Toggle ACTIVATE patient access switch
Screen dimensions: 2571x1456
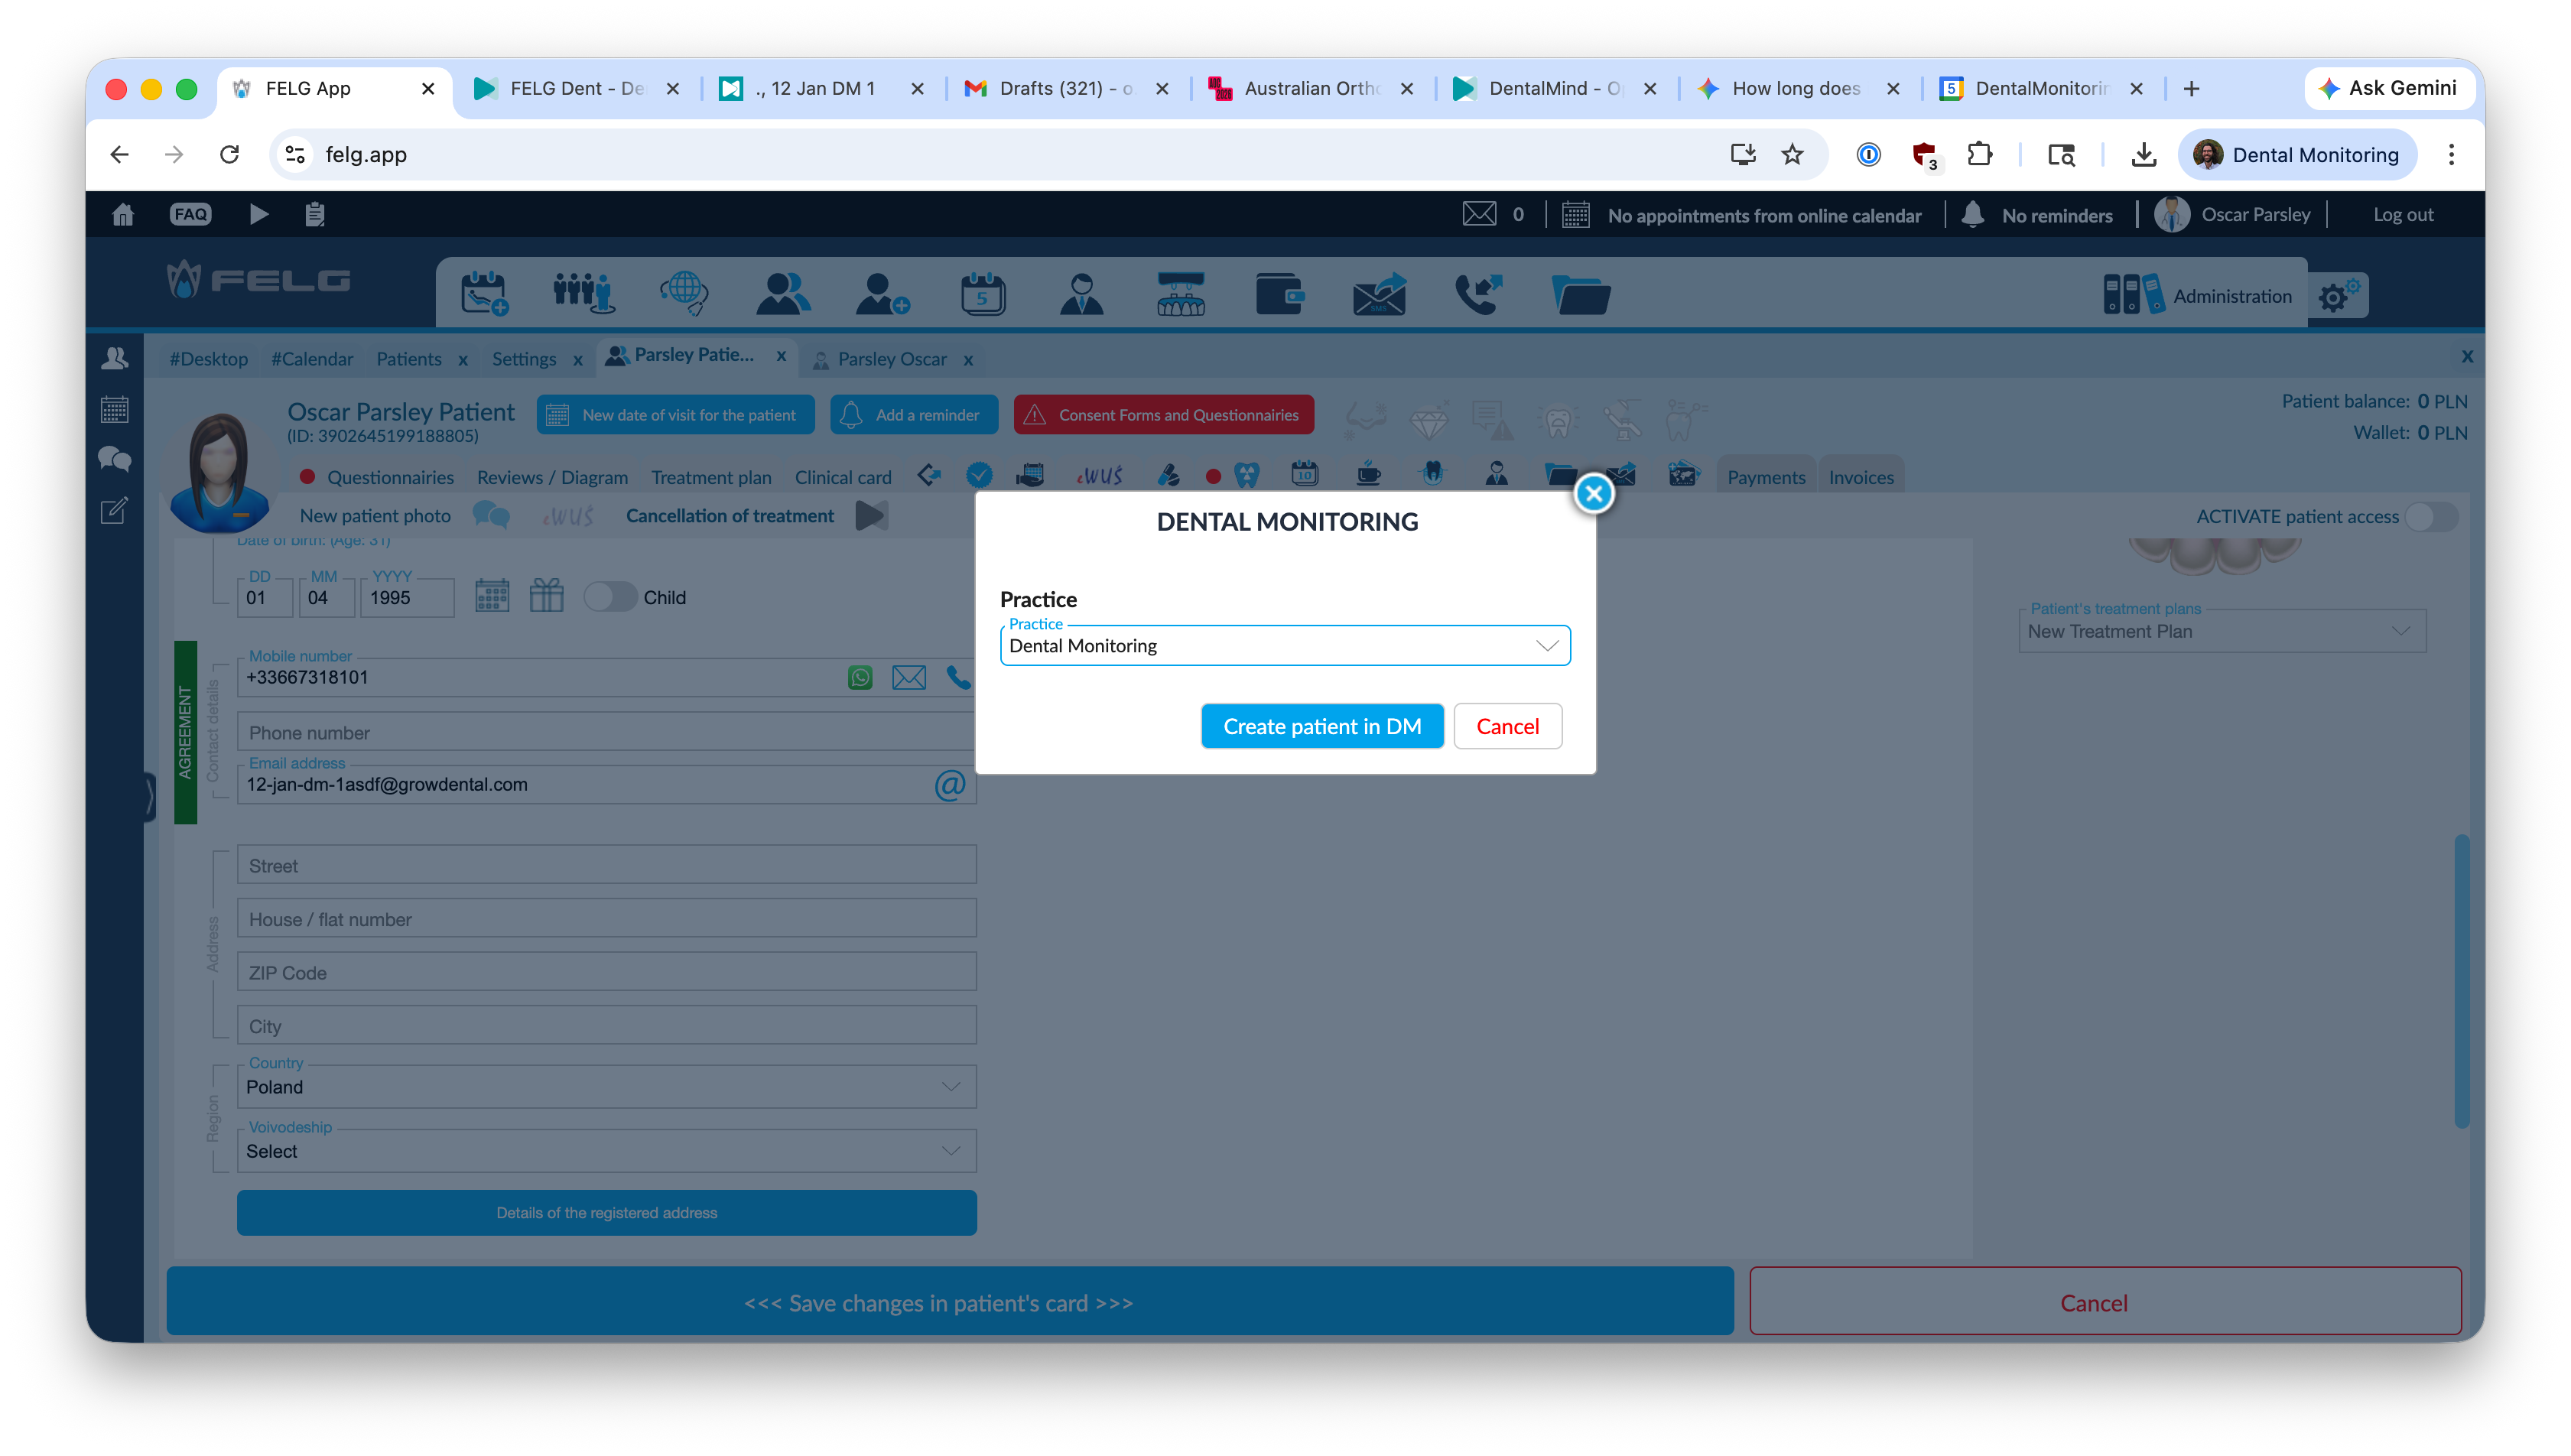coord(2430,516)
